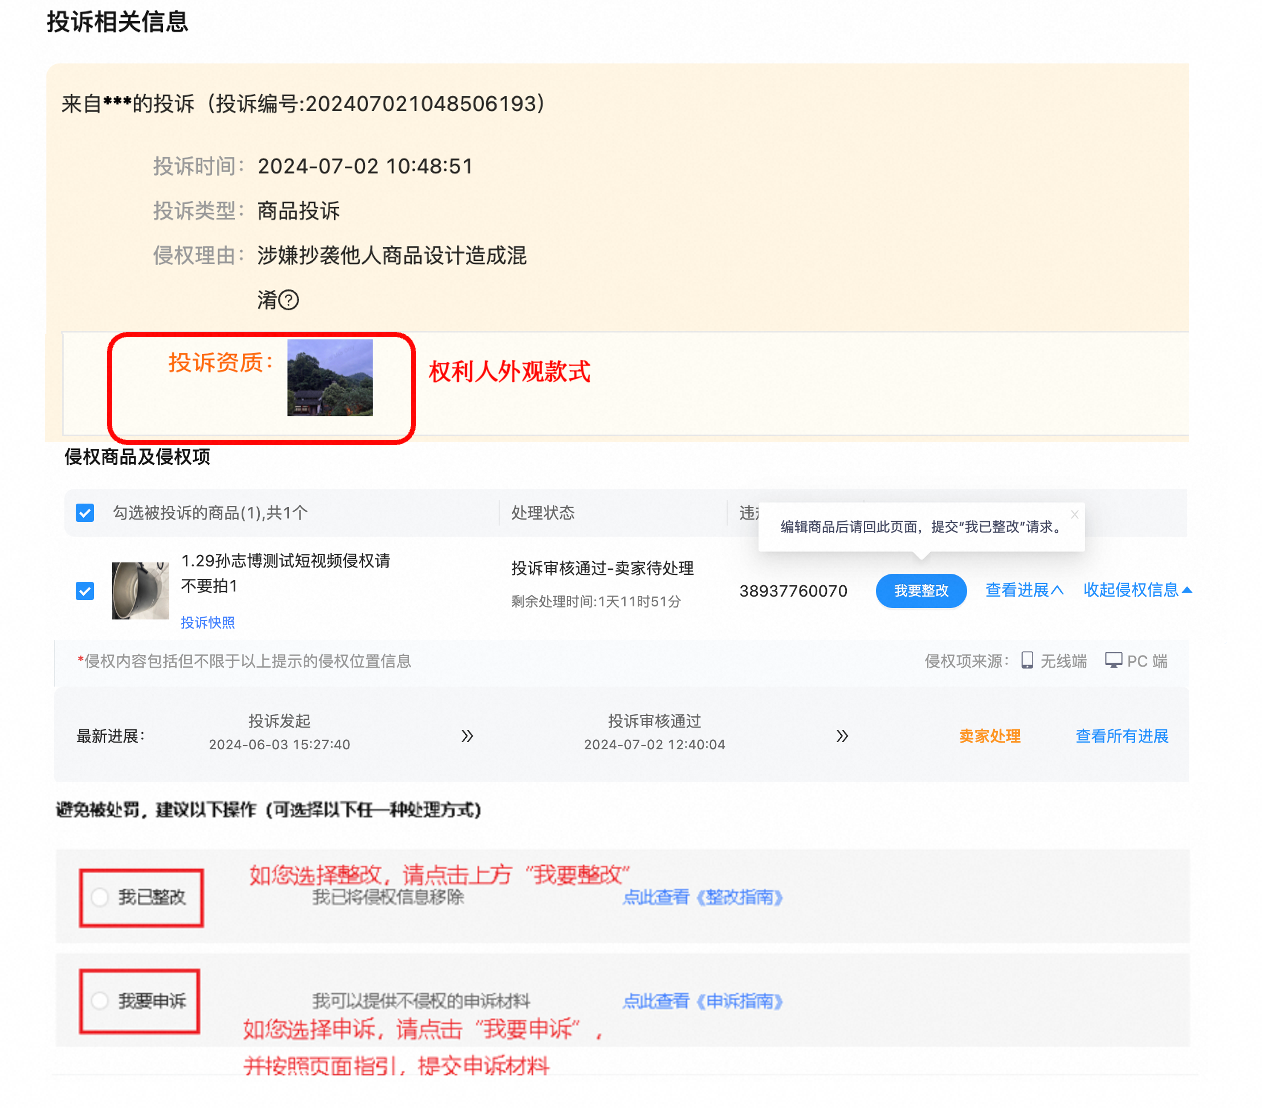Screen dimensions: 1262x1108
Task: Open the complaint qualification image thumbnail
Action: coord(330,378)
